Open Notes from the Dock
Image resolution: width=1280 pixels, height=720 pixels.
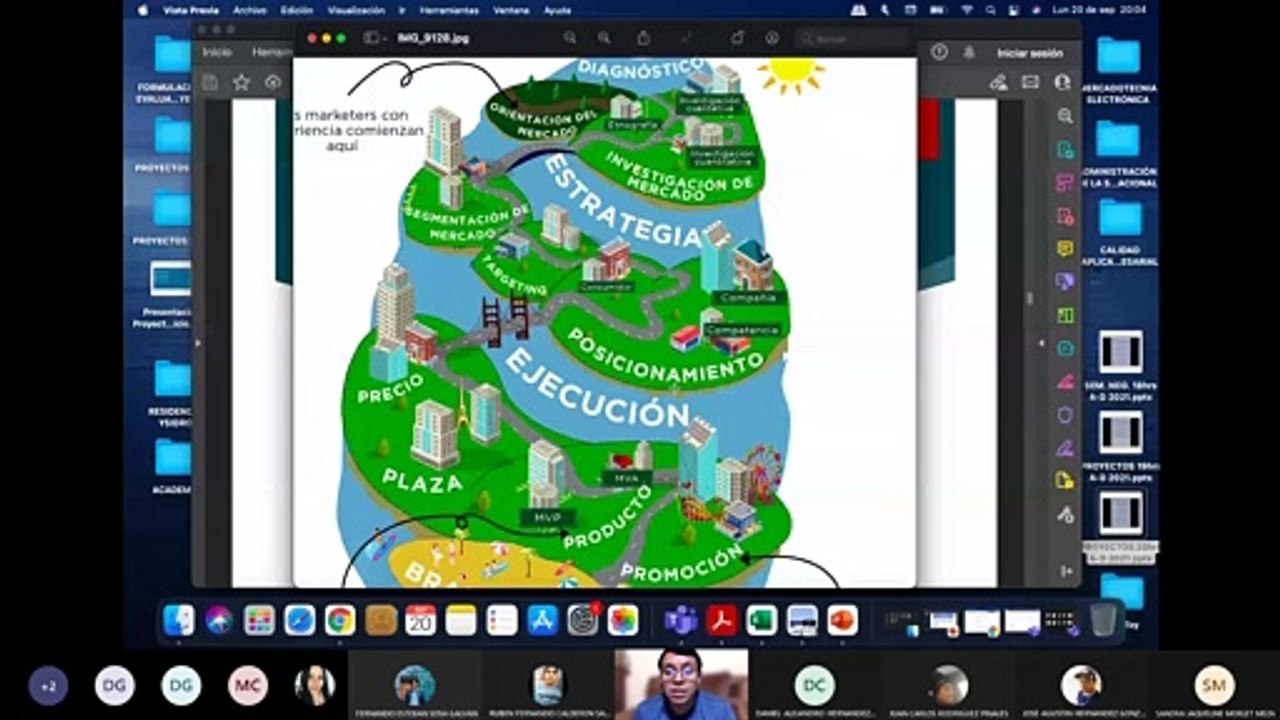tap(461, 620)
